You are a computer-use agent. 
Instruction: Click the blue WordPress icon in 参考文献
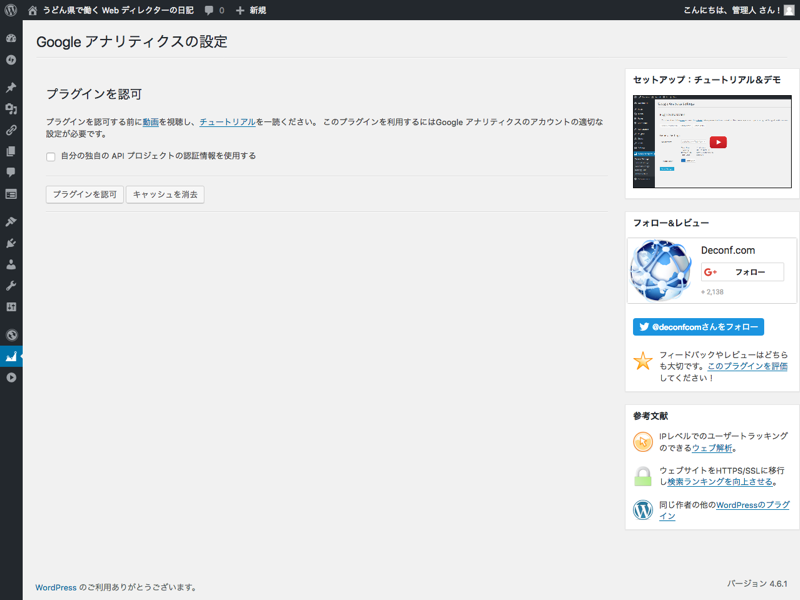[x=643, y=510]
